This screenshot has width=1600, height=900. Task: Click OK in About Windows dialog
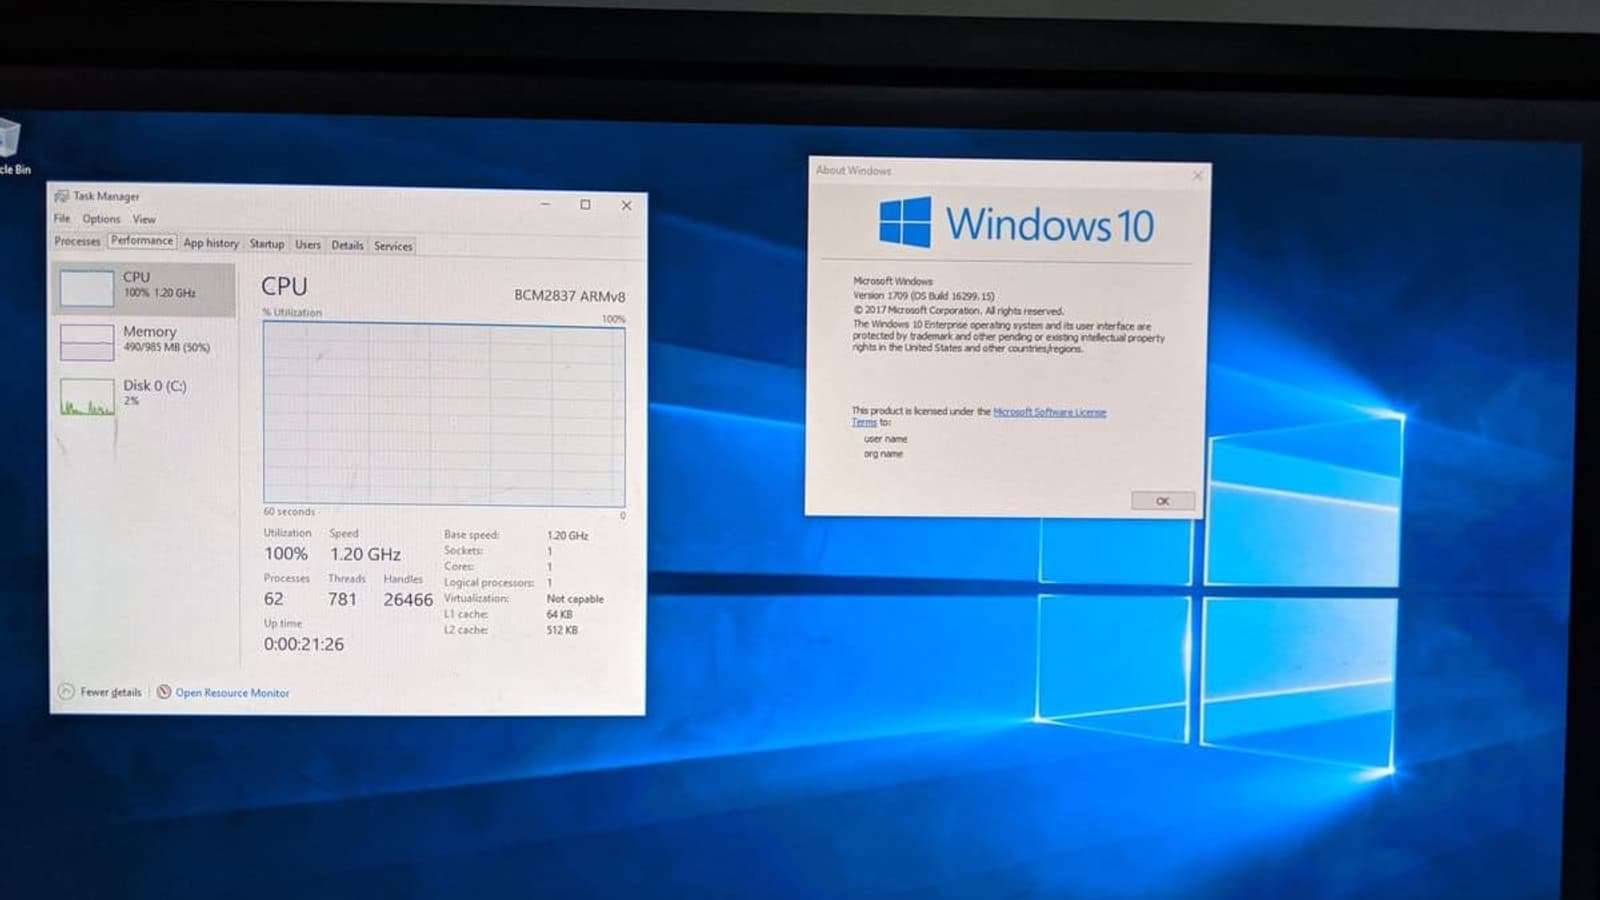pos(1162,501)
